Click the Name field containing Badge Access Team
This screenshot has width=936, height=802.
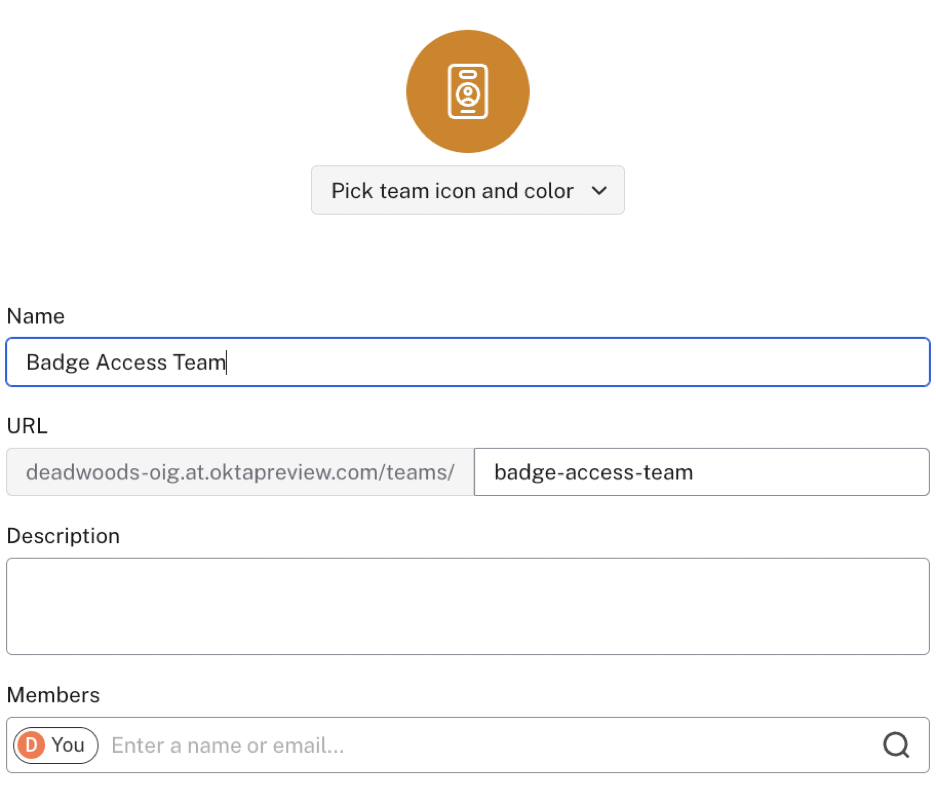[x=467, y=362]
